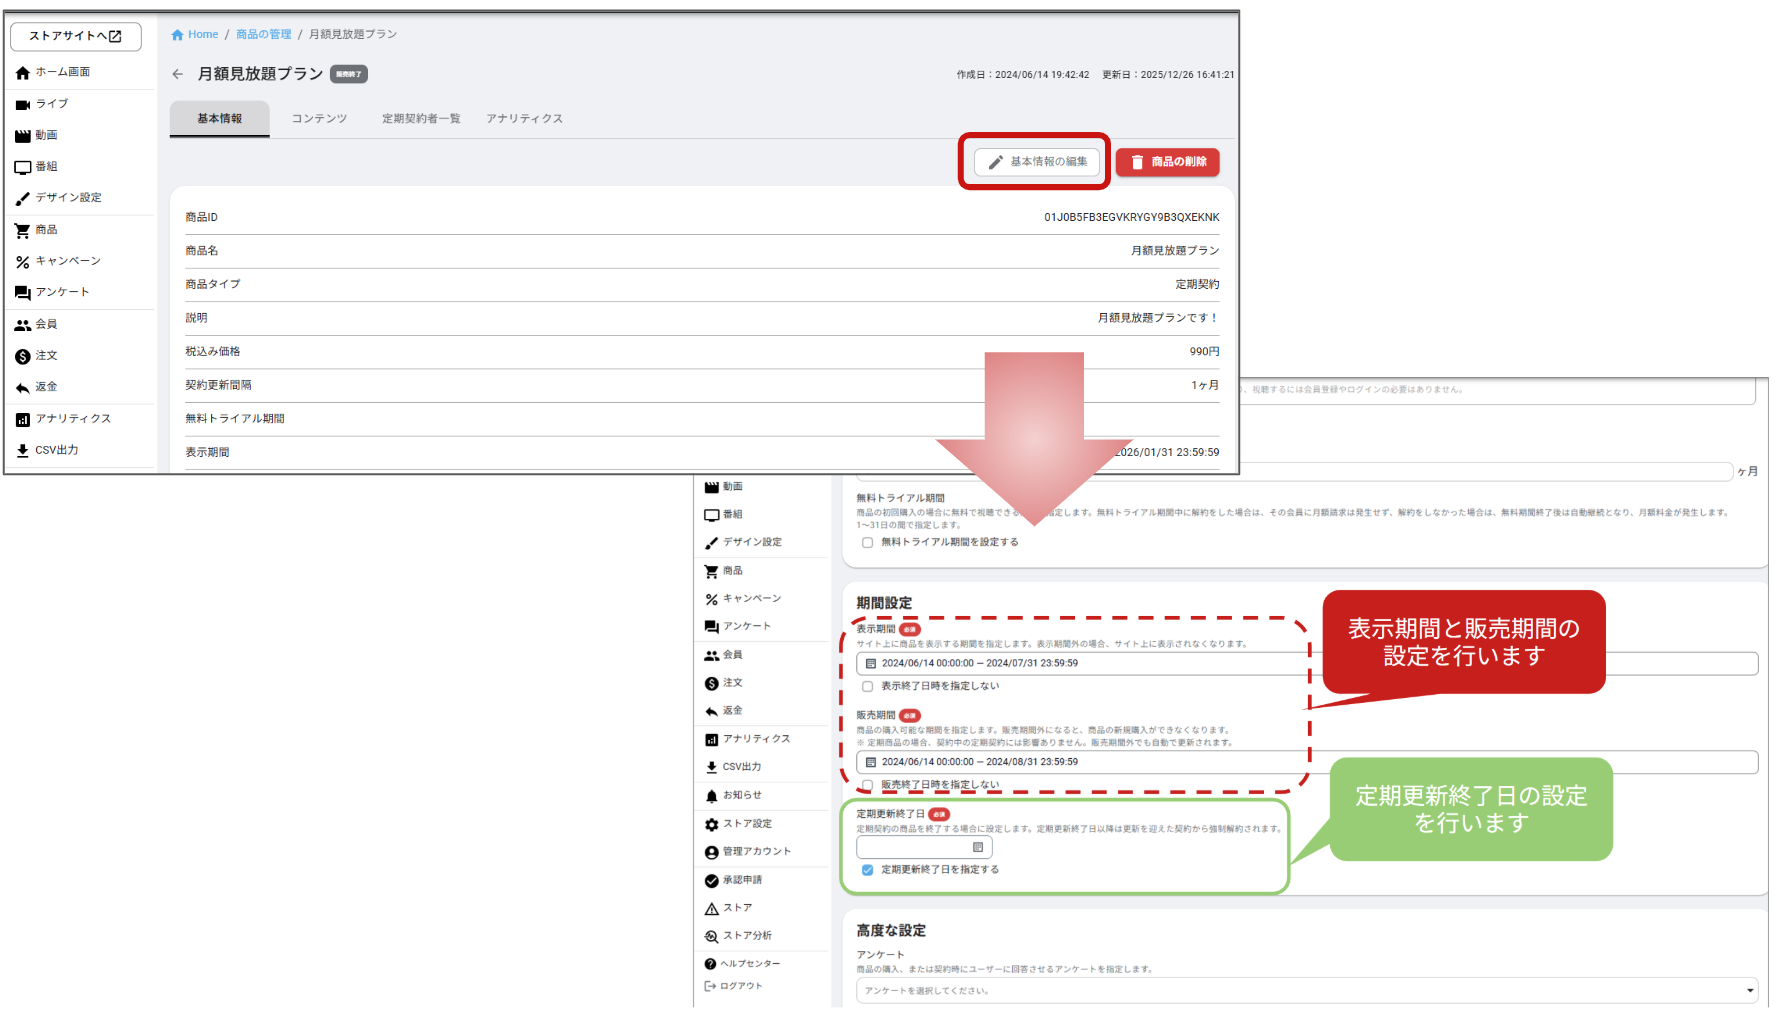Image resolution: width=1786 pixels, height=1030 pixels.
Task: Open the 表示期間 date range picker
Action: (x=1080, y=664)
